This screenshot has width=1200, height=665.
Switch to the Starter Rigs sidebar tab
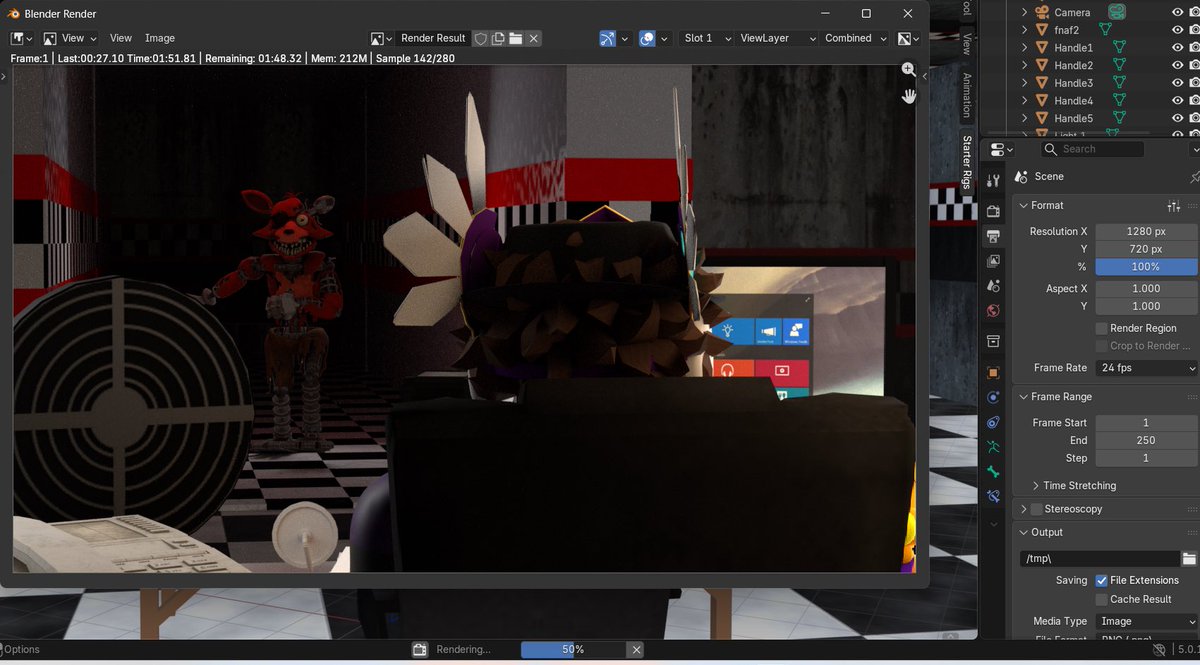click(966, 162)
